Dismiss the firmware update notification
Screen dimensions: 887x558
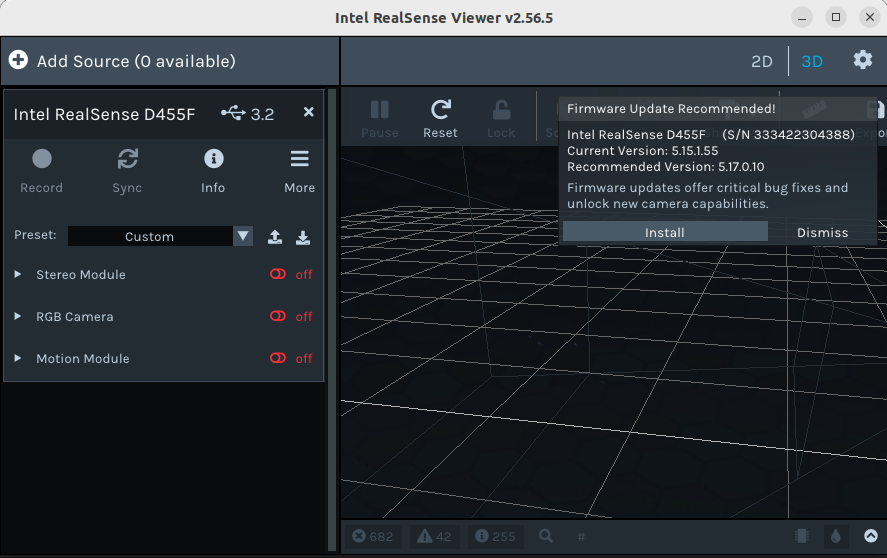[822, 232]
